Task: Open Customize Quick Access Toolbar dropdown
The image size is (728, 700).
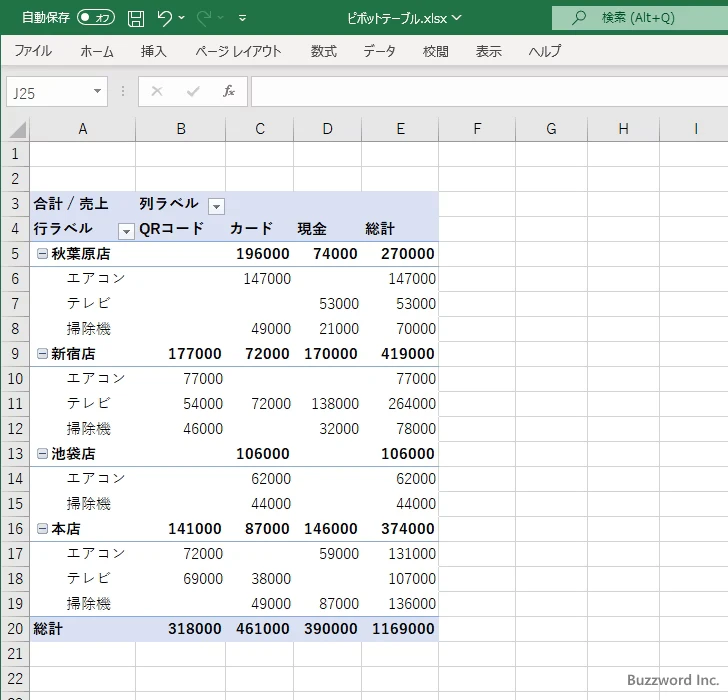Action: 242,18
